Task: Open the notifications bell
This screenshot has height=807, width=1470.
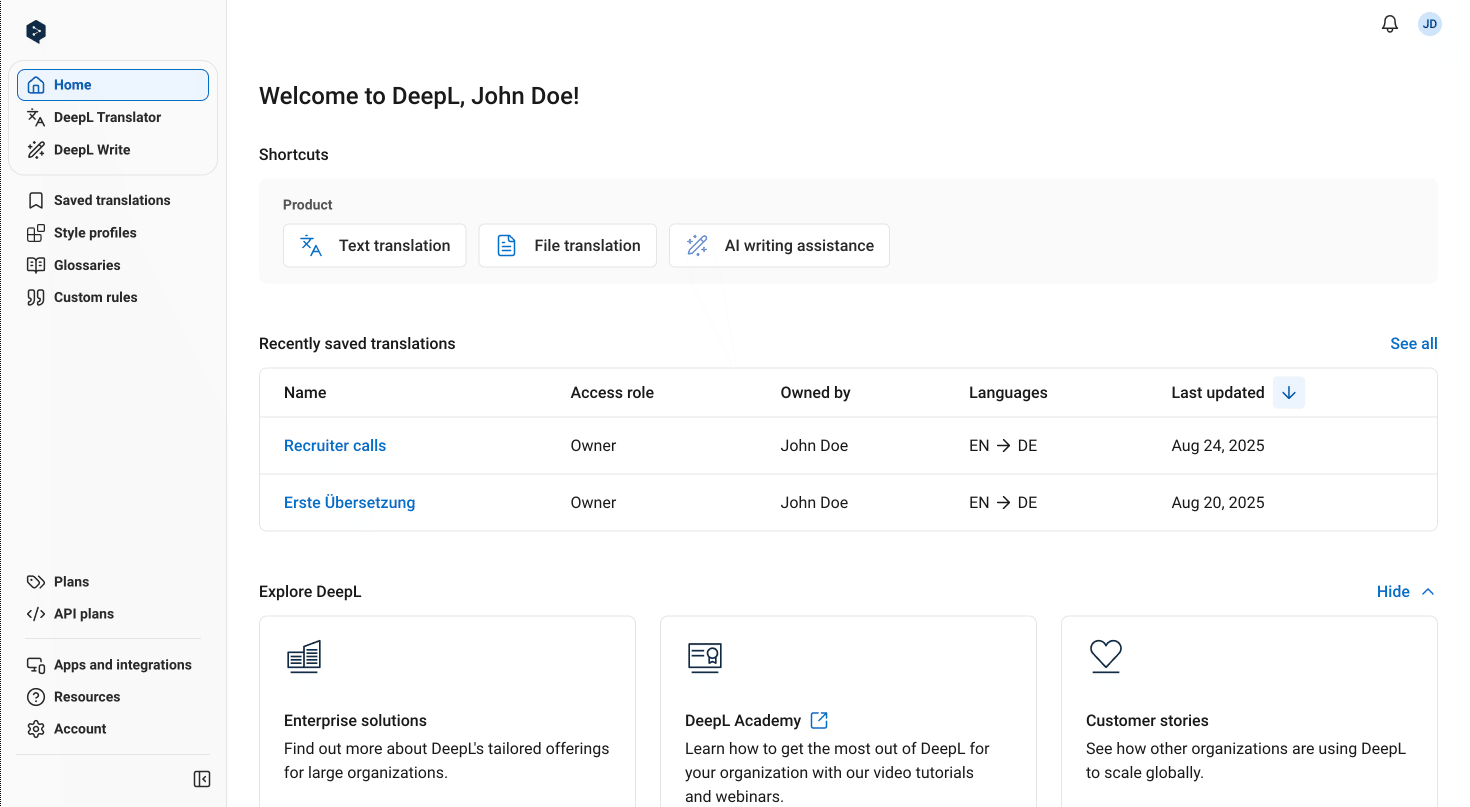Action: tap(1389, 24)
